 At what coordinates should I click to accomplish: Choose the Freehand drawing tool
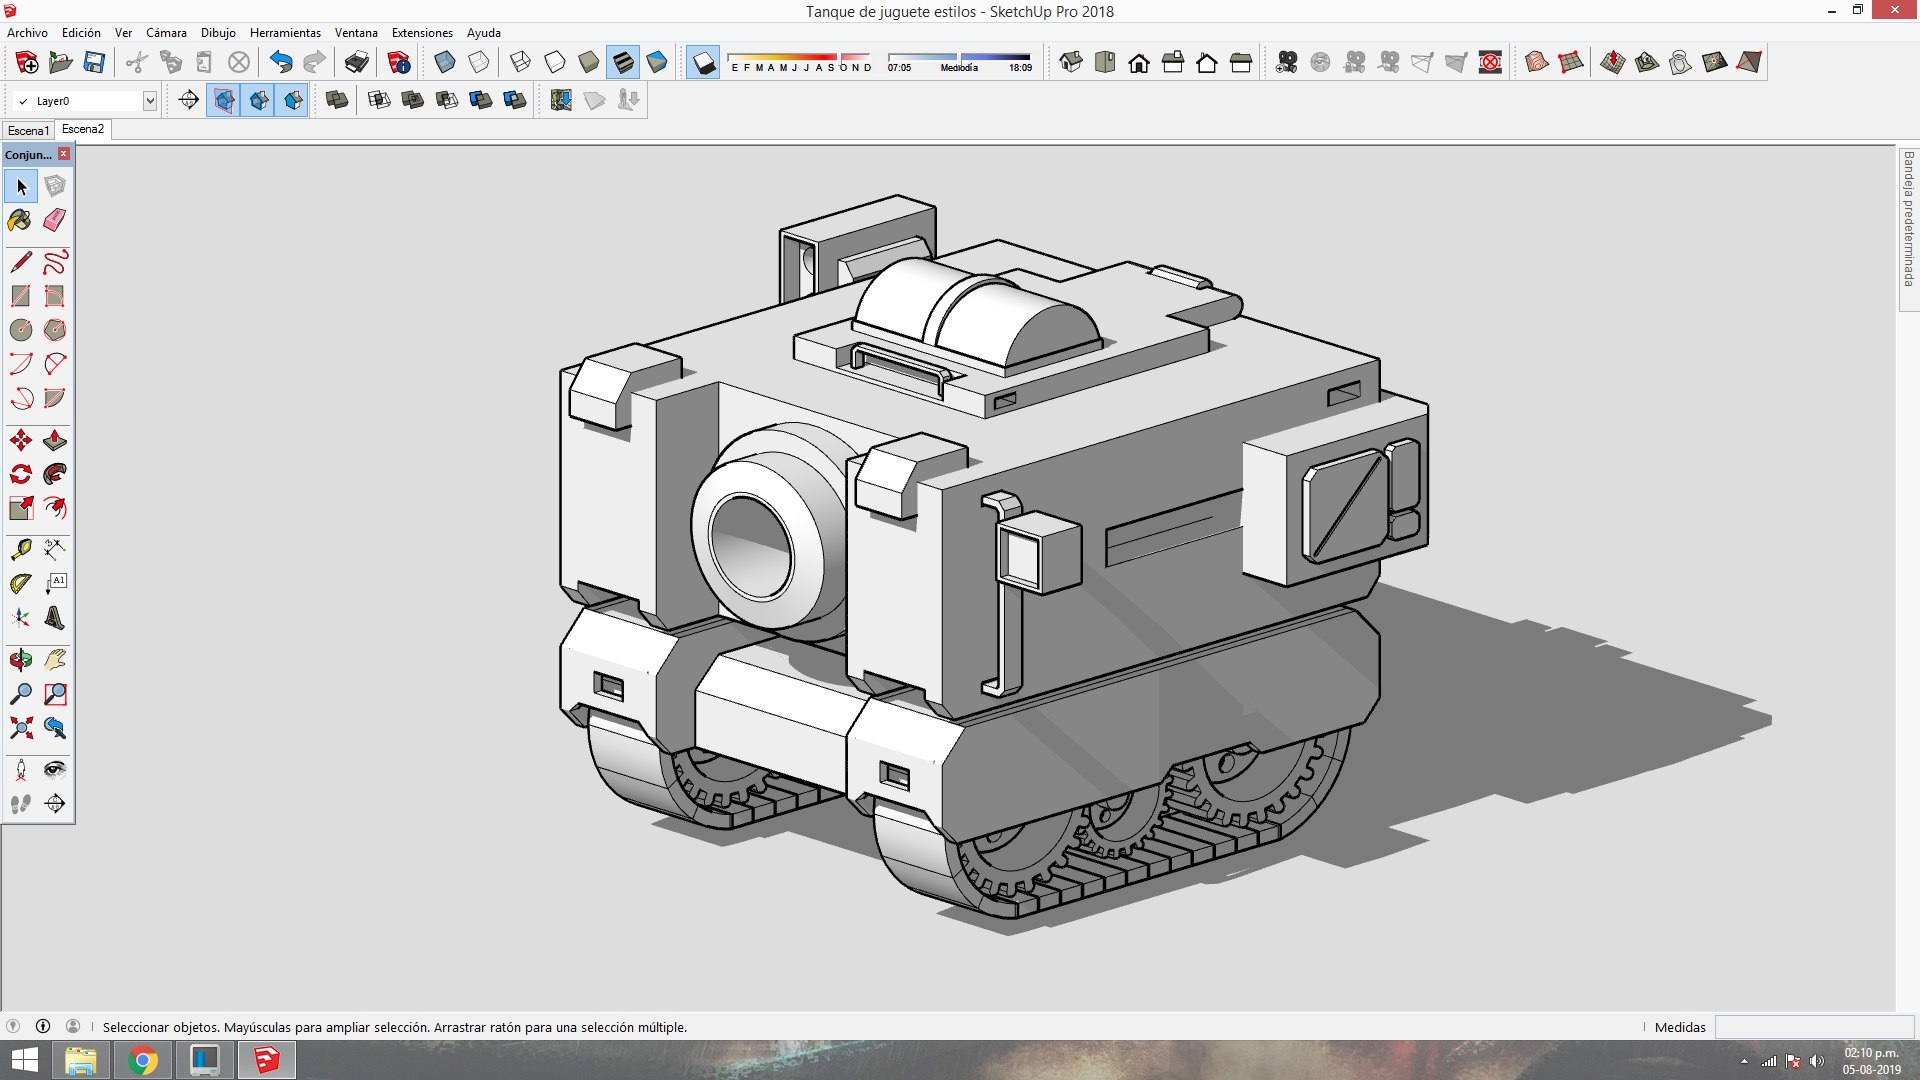point(54,263)
